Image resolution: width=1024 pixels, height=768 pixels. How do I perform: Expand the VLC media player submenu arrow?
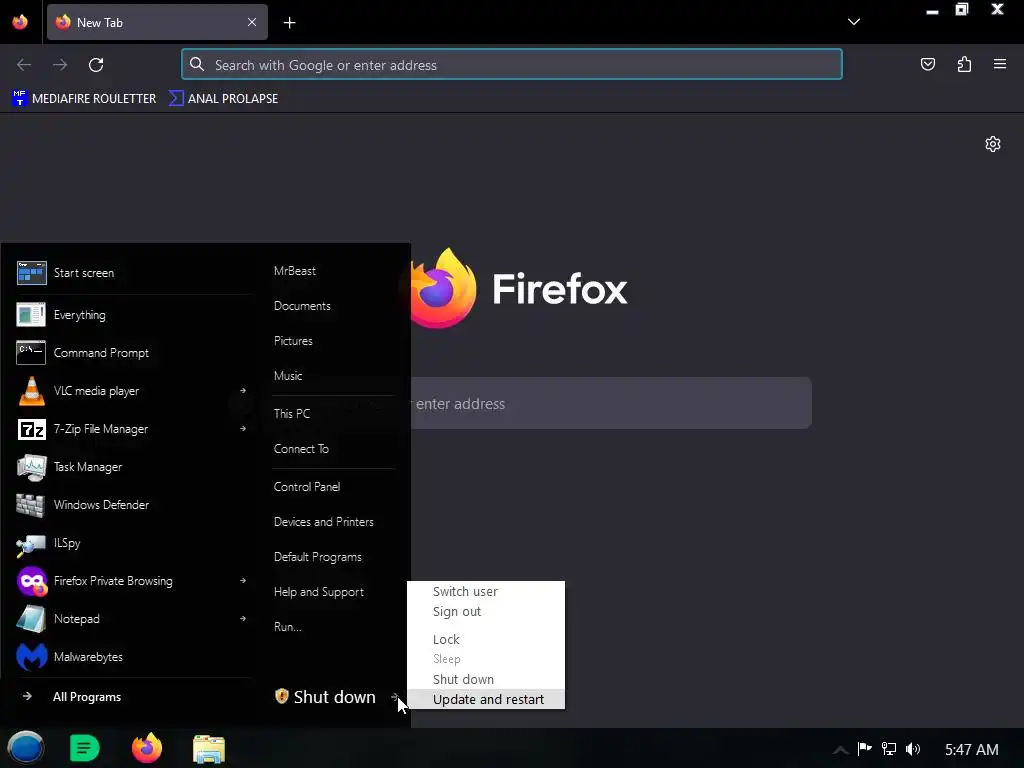243,391
